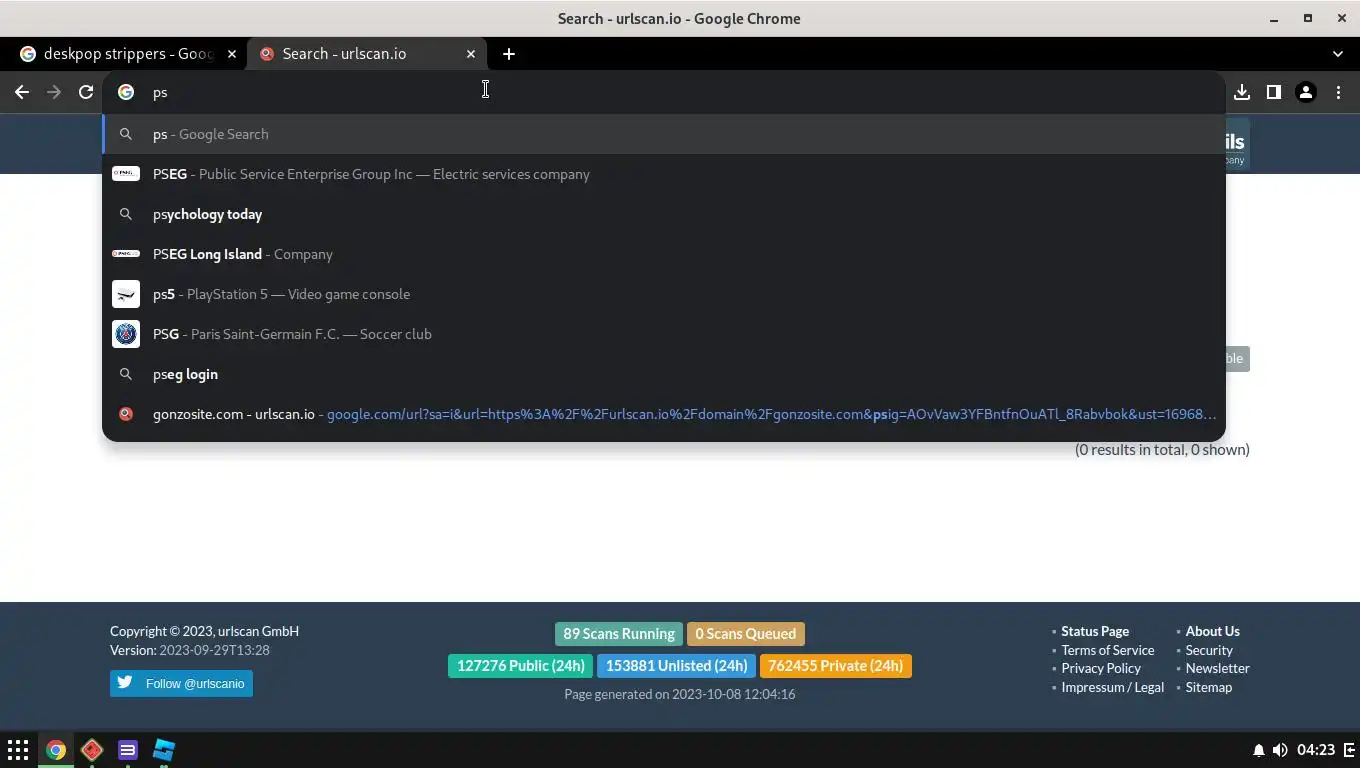1360x768 pixels.
Task: Open the gonzosite.com urlscan.io history suggestion
Action: pyautogui.click(x=664, y=414)
